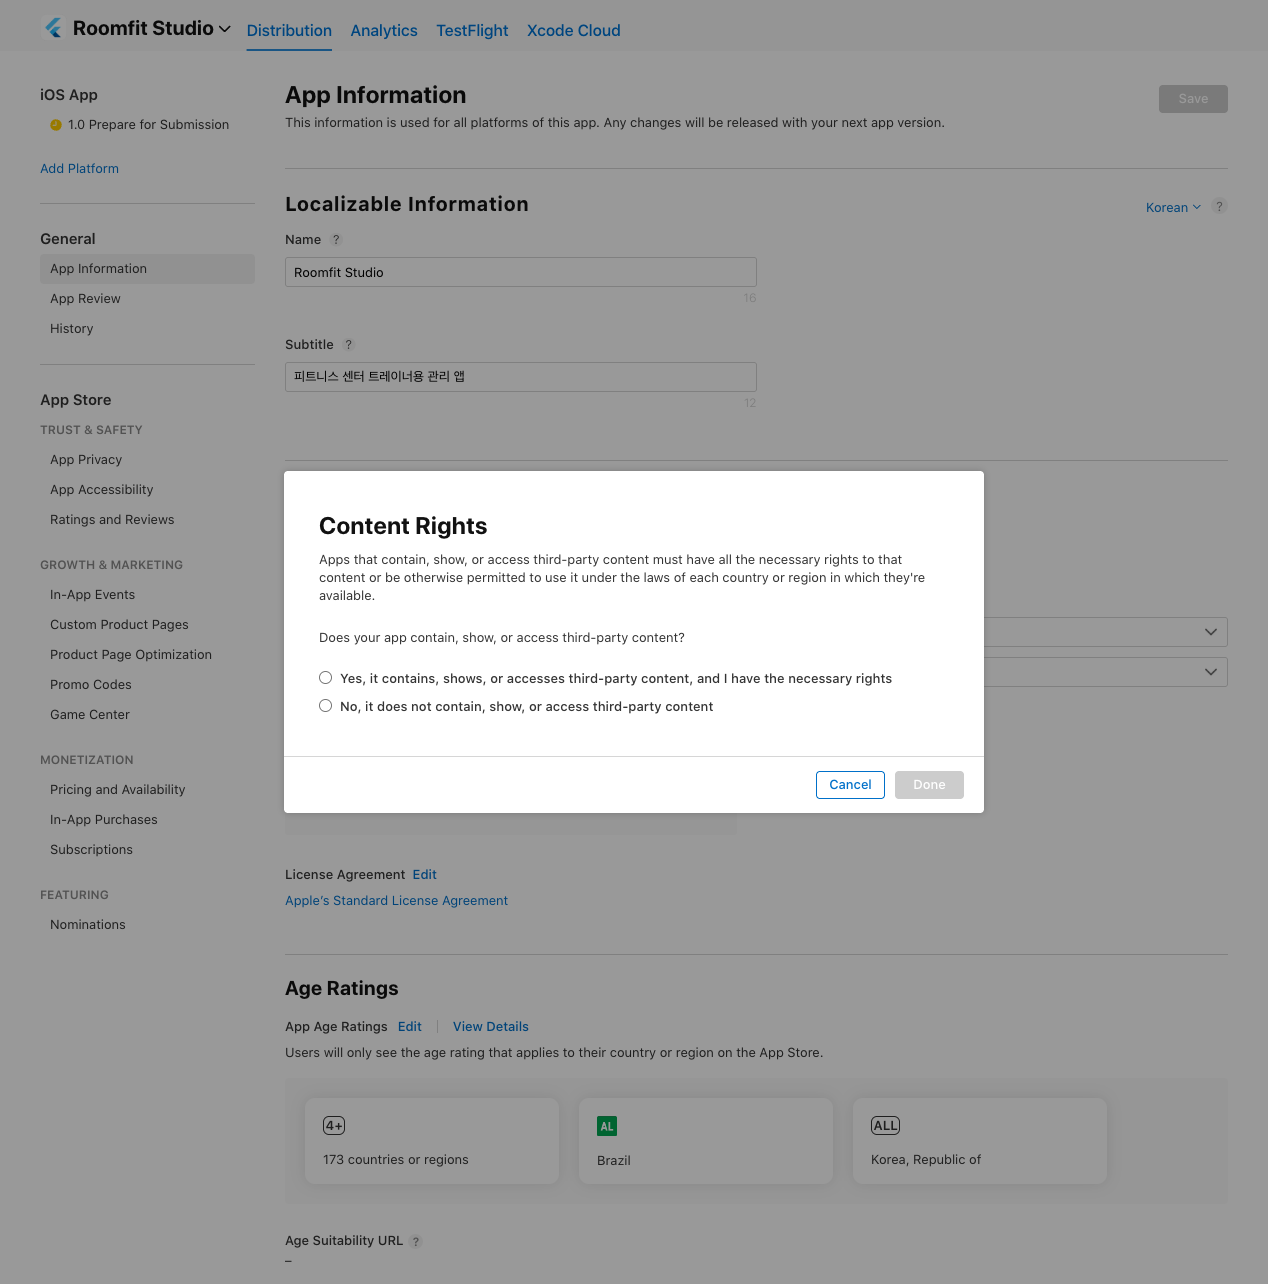
Task: Expand the first category dropdown behind the dialog
Action: tap(1210, 632)
